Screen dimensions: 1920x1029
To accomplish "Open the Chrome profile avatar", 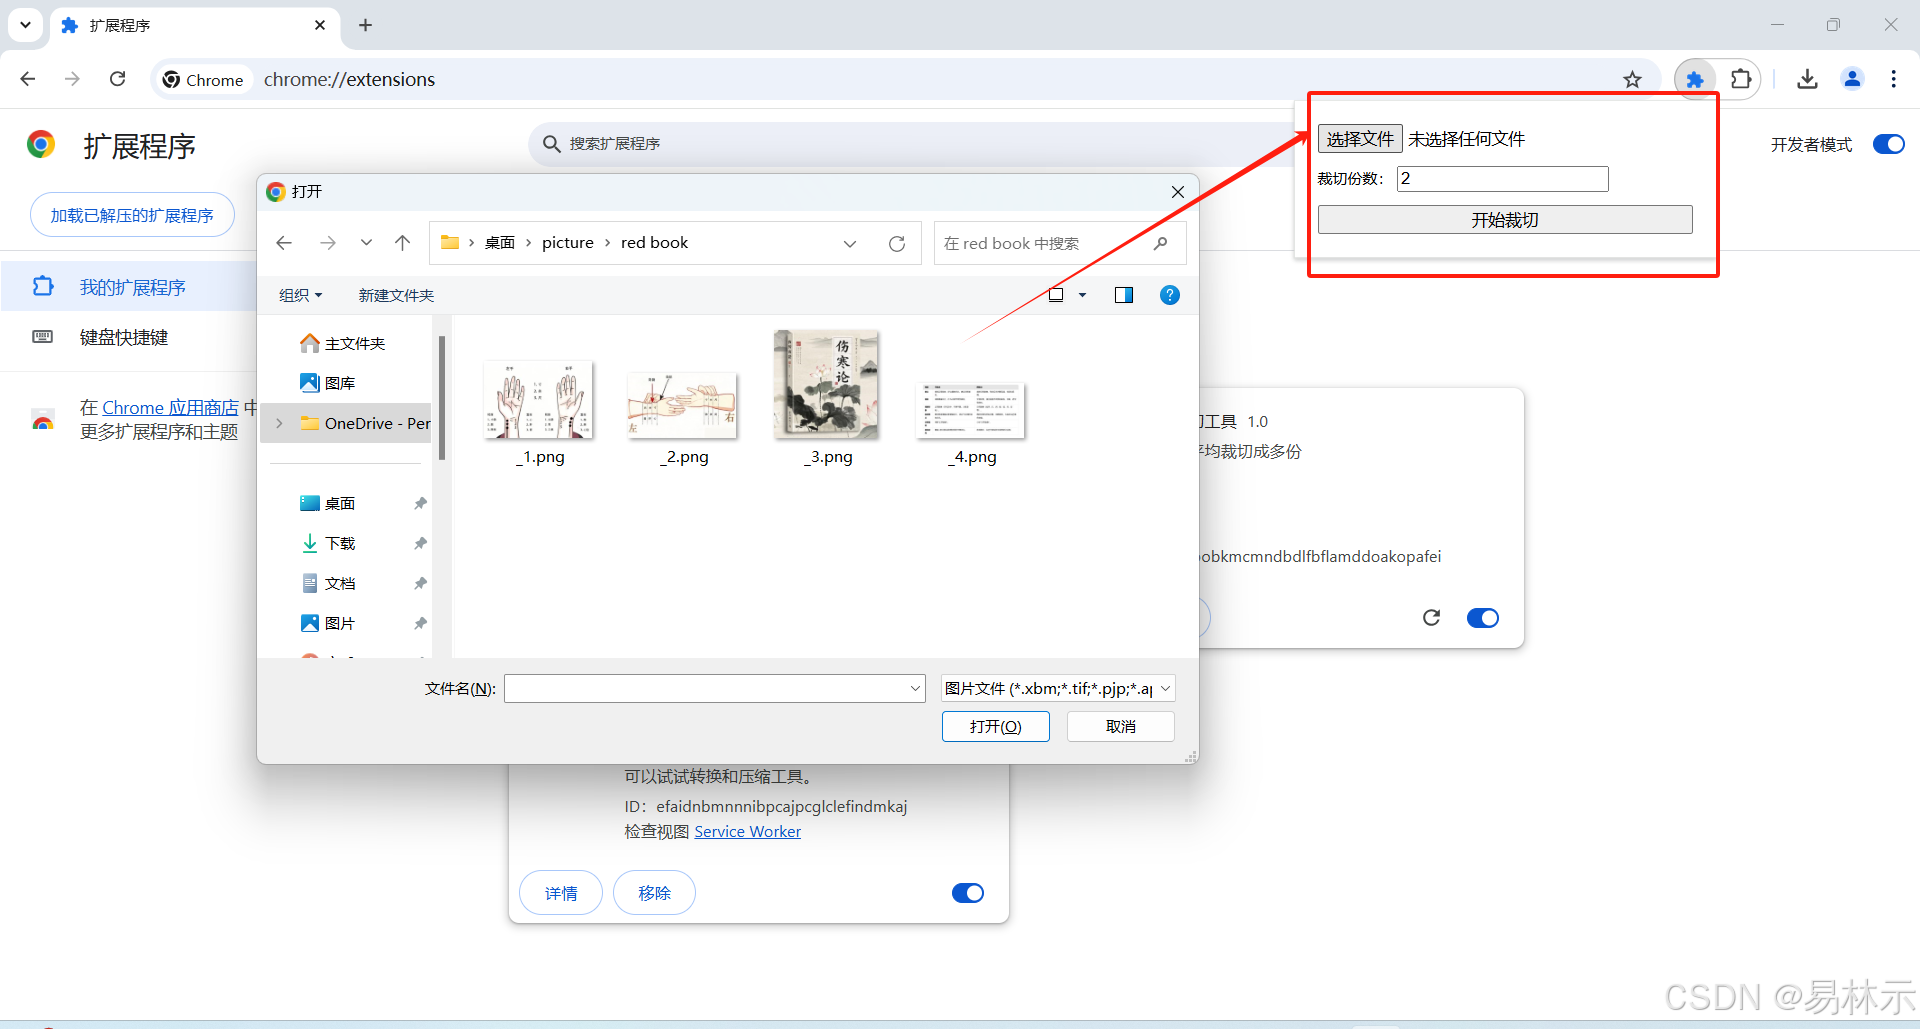I will click(x=1852, y=79).
